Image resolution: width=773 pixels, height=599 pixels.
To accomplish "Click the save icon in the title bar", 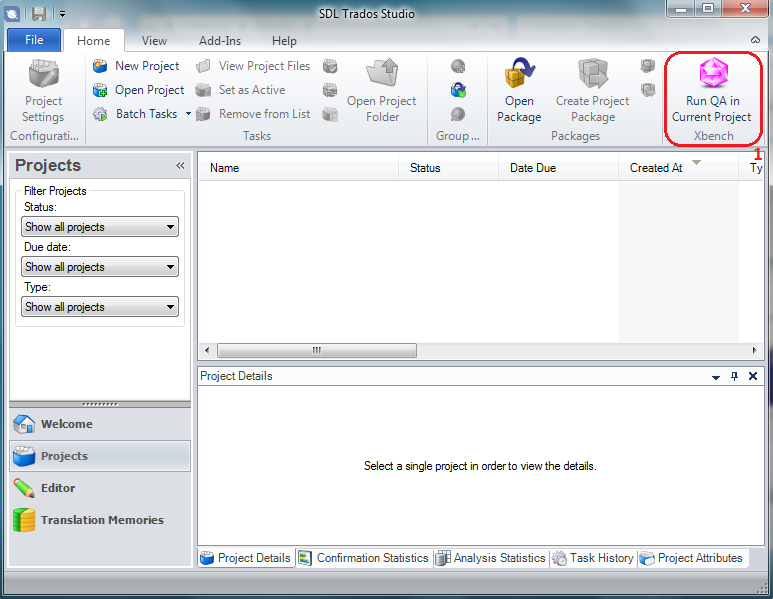I will 39,14.
